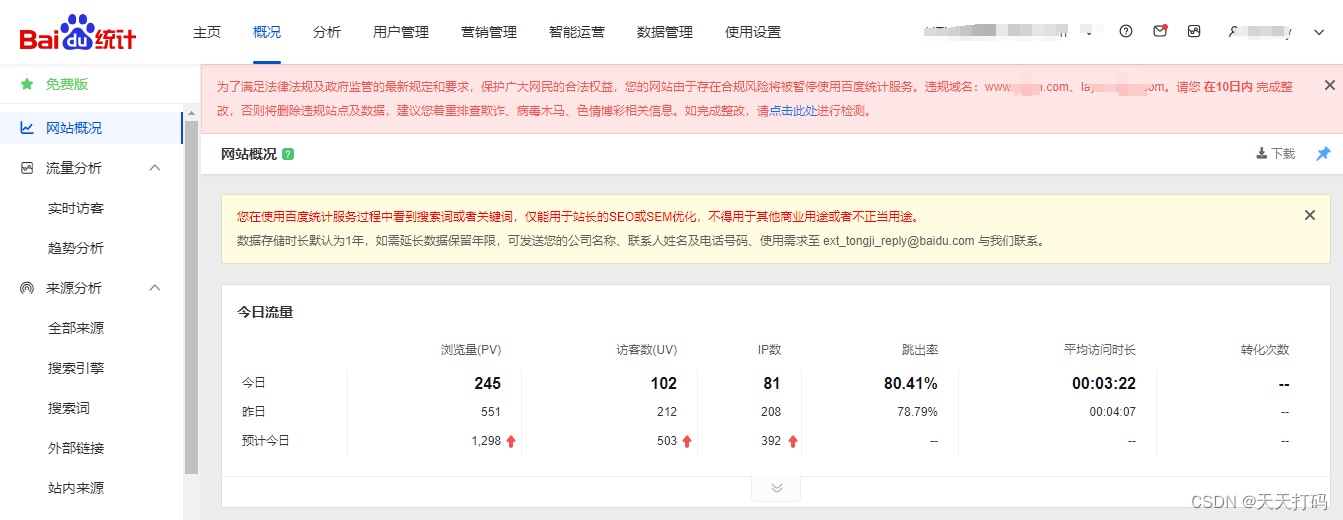1343x520 pixels.
Task: Click the 网站概况 line-chart sidebar icon
Action: (x=27, y=128)
